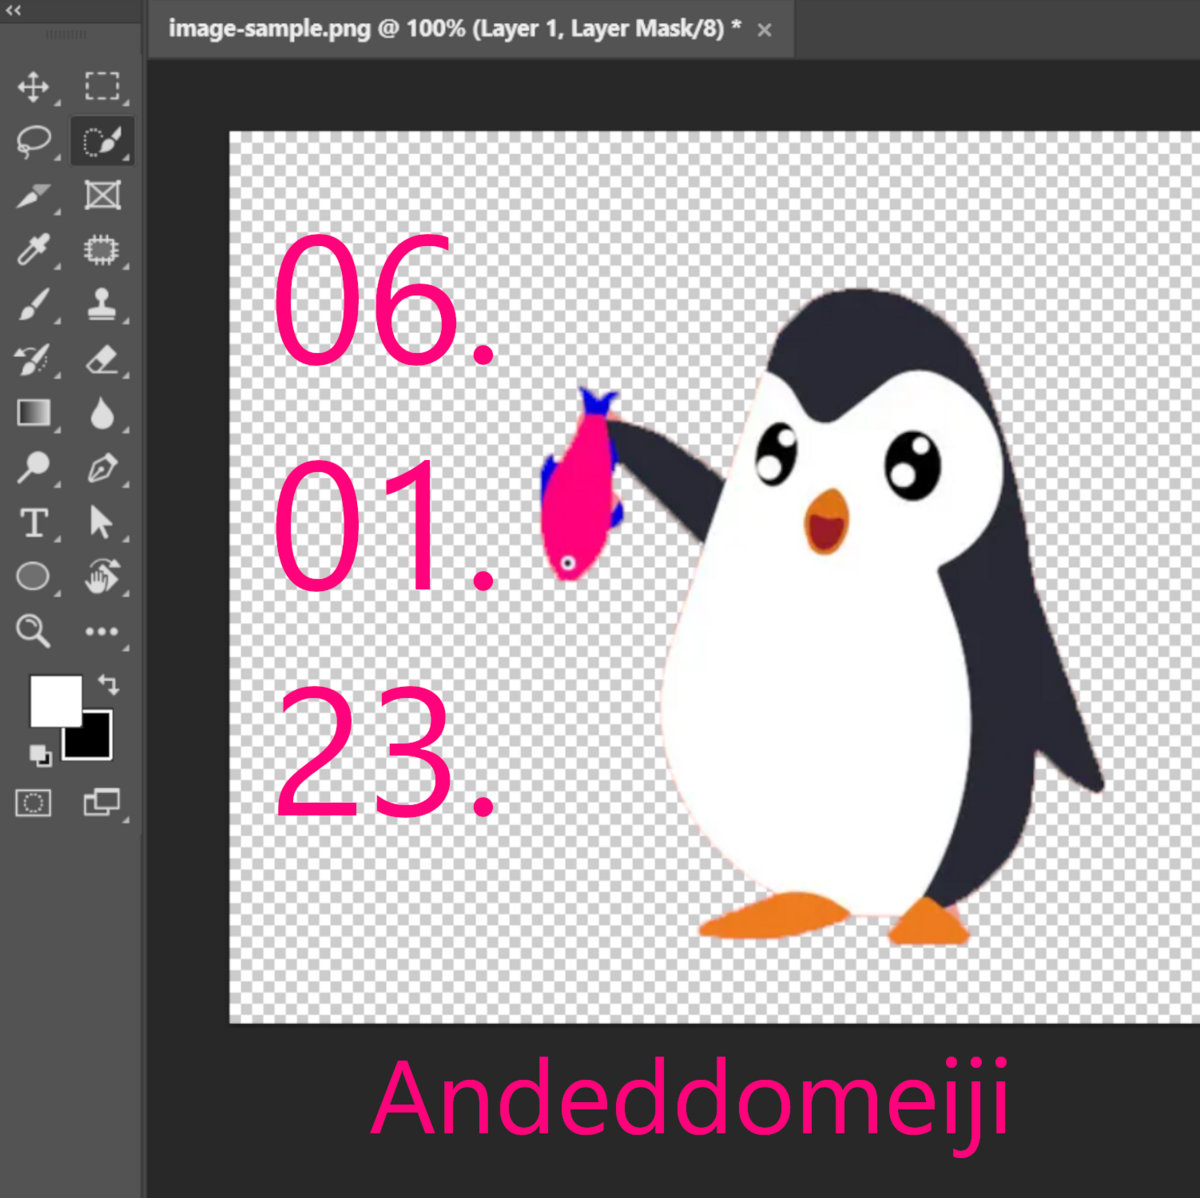This screenshot has width=1200, height=1198.
Task: Select the Frame tool
Action: click(x=101, y=195)
